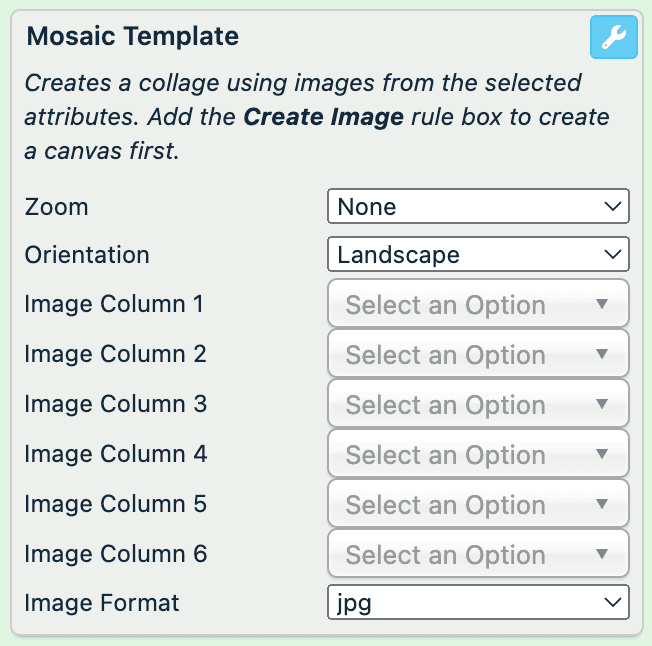Click the Mosaic Template title

coord(132,38)
